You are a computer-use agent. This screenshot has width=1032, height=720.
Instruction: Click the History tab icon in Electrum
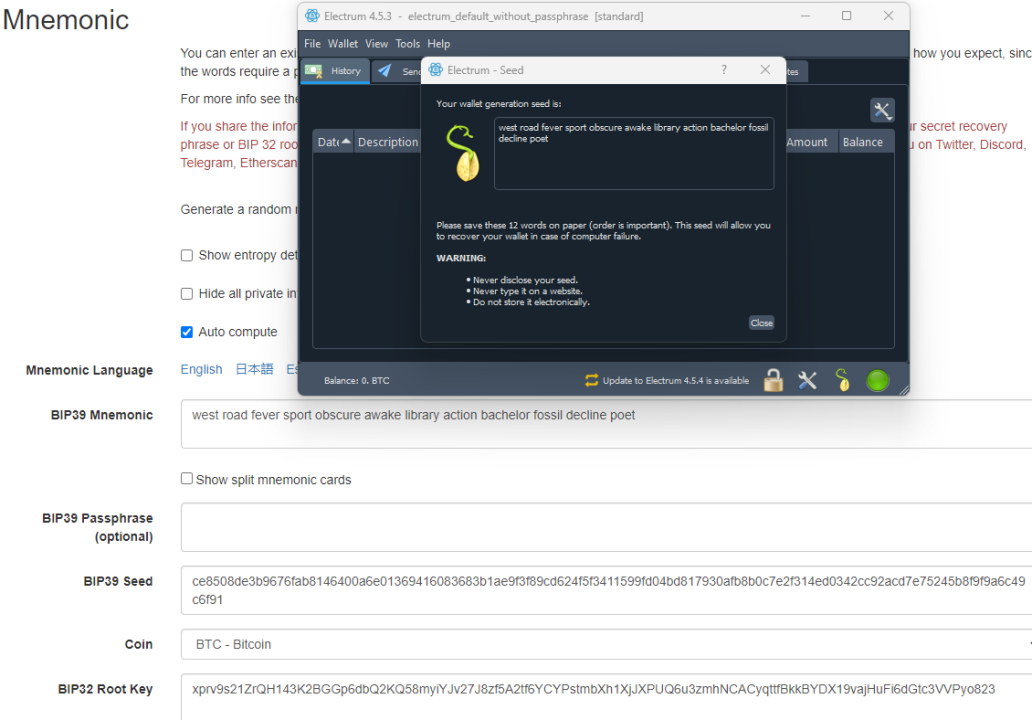pos(314,70)
